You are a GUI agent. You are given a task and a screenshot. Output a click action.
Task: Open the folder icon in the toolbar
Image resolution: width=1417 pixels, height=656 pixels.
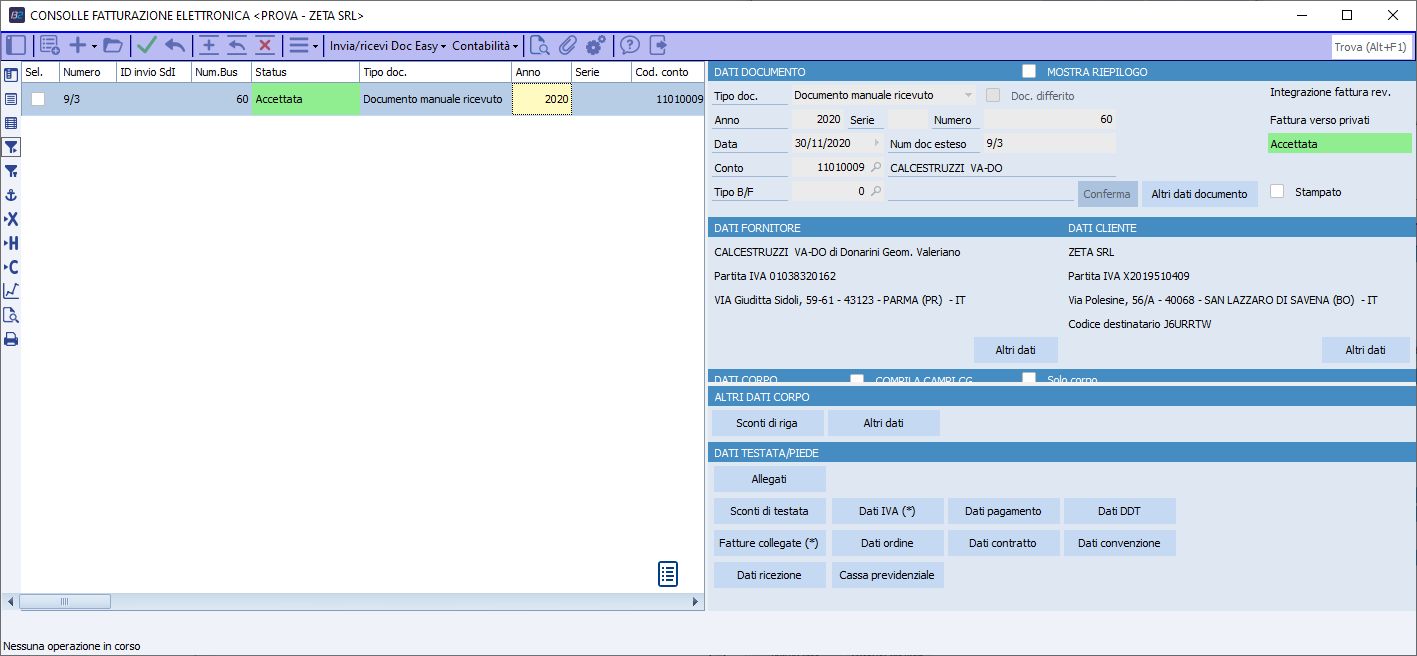pos(112,45)
